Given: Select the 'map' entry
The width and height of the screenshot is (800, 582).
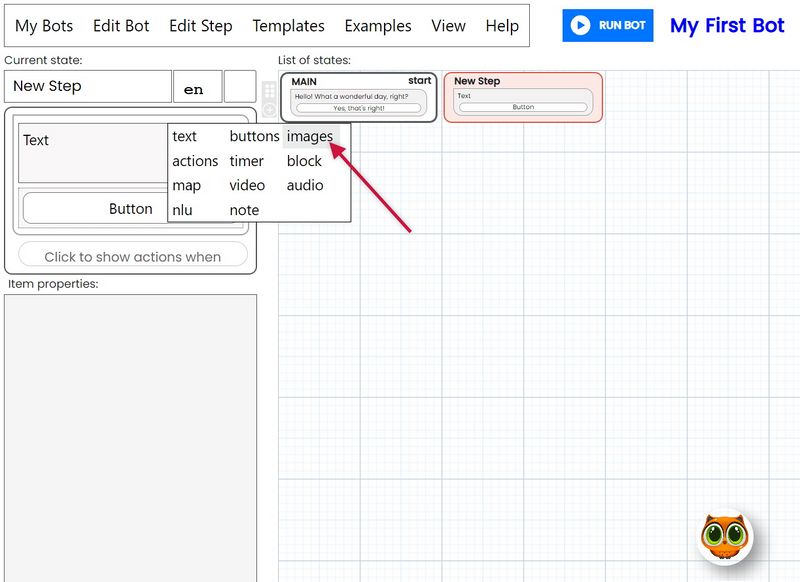Looking at the screenshot, I should (185, 185).
